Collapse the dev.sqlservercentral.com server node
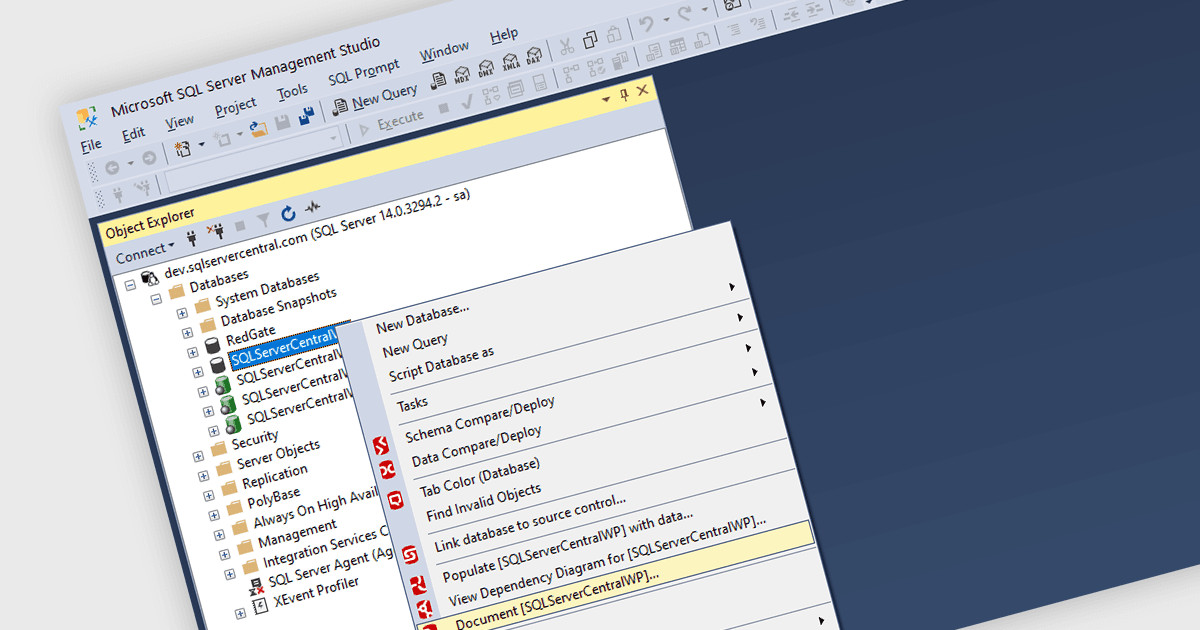The height and width of the screenshot is (630, 1200). (130, 284)
